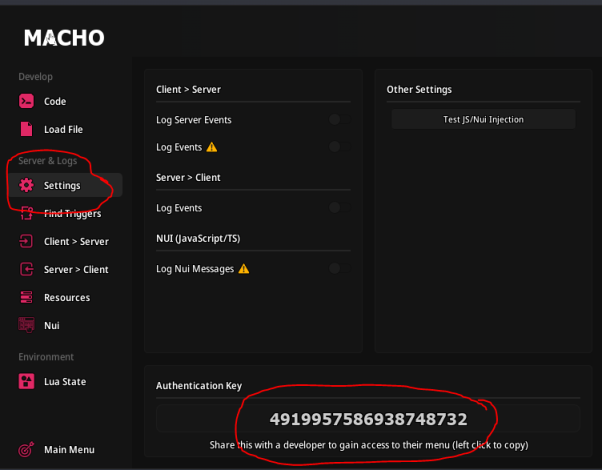Click the 'Develop' sidebar section label
The image size is (602, 470).
click(35, 76)
